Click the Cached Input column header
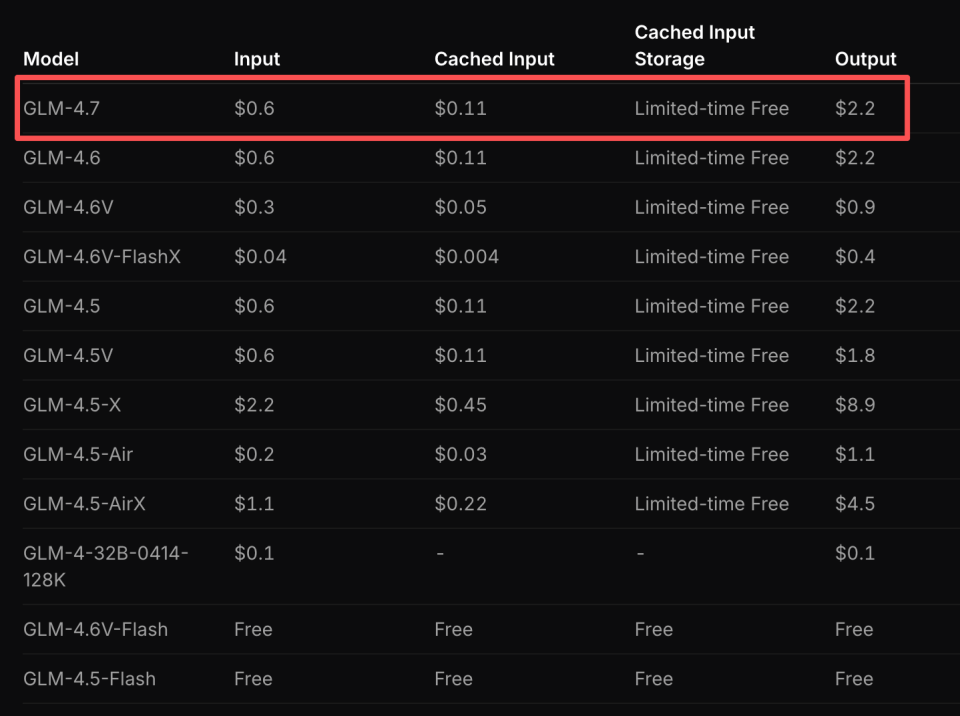Screen dimensions: 960x716 tap(494, 59)
